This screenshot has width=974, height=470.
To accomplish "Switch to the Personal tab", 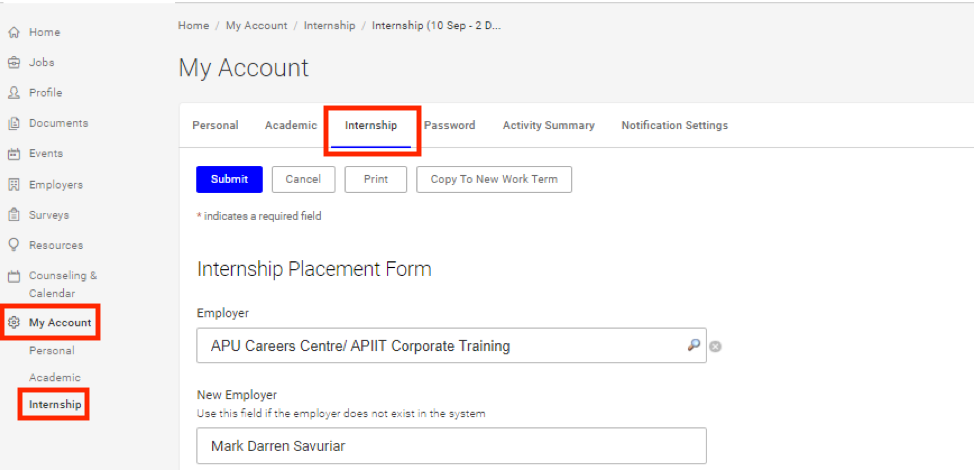I will (215, 126).
